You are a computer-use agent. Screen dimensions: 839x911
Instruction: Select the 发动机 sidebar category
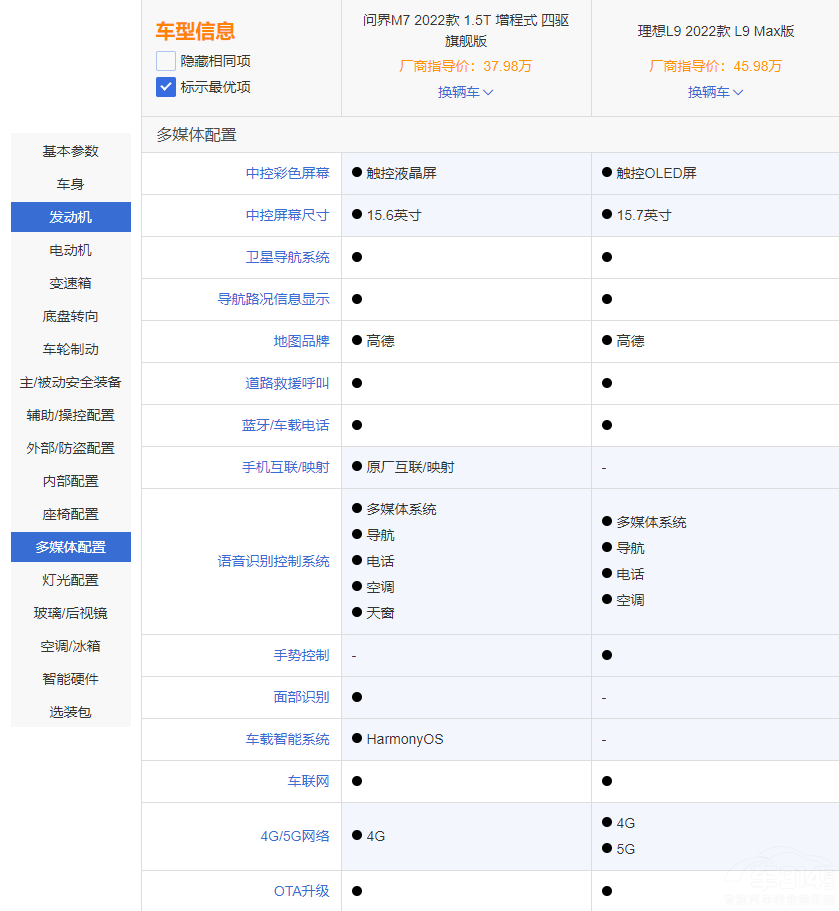[69, 217]
